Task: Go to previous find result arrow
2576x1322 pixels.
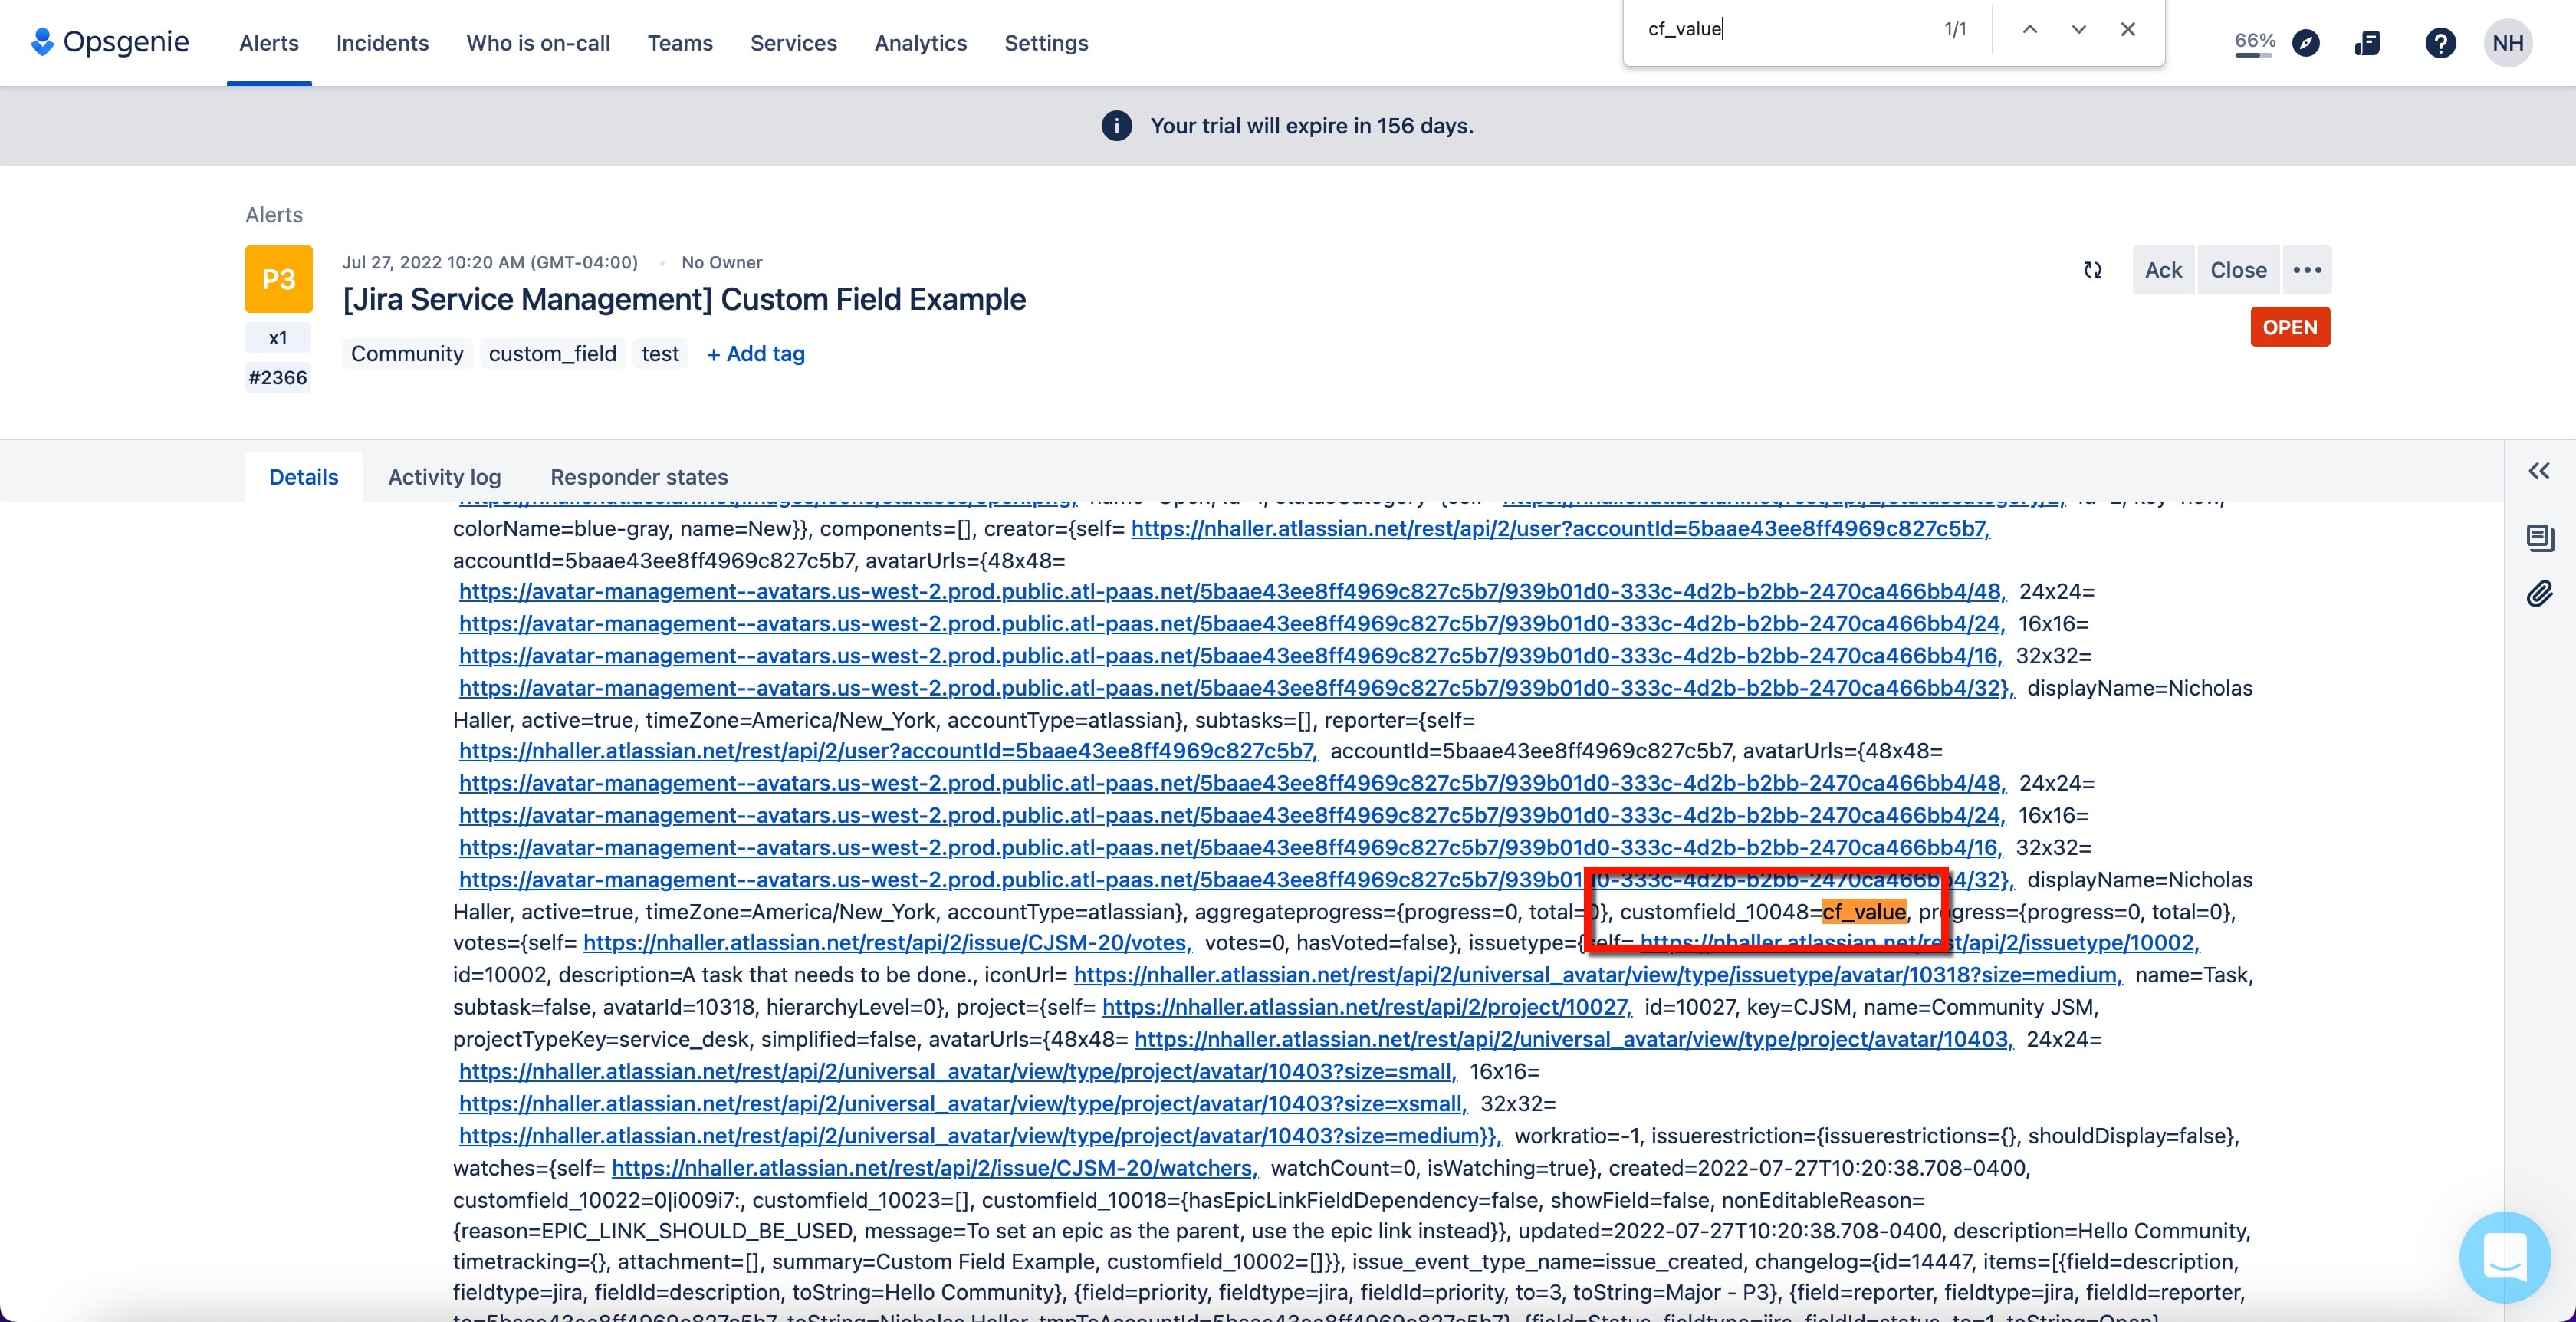Action: pyautogui.click(x=2030, y=29)
